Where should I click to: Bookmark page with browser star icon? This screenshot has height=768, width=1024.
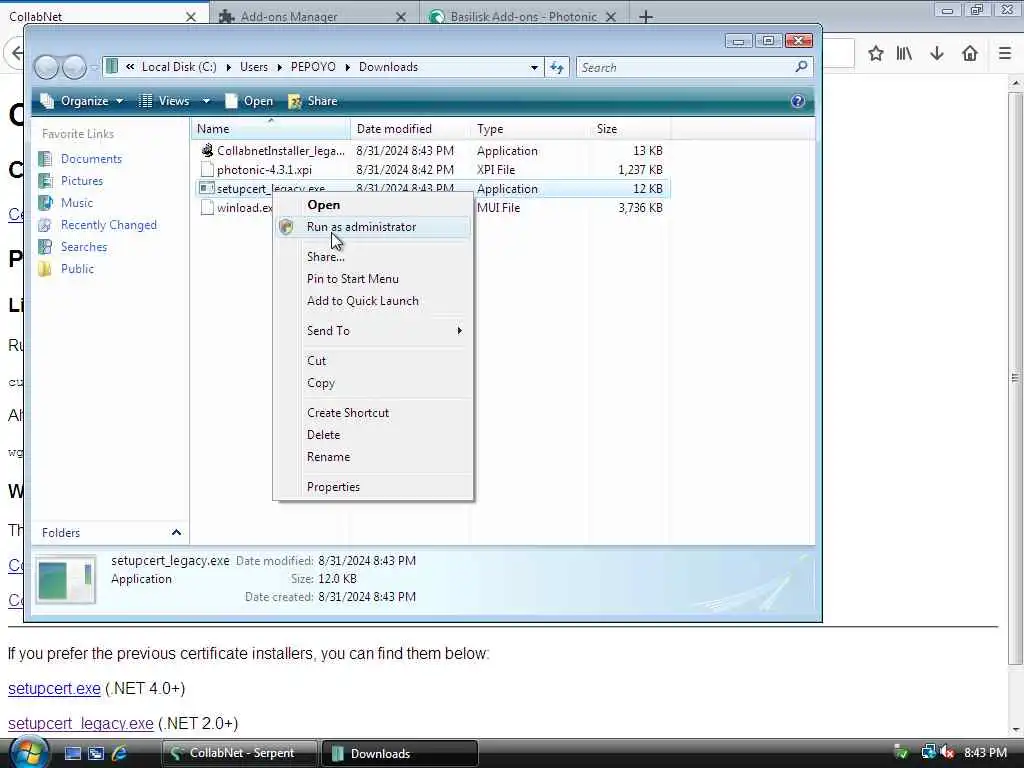876,54
